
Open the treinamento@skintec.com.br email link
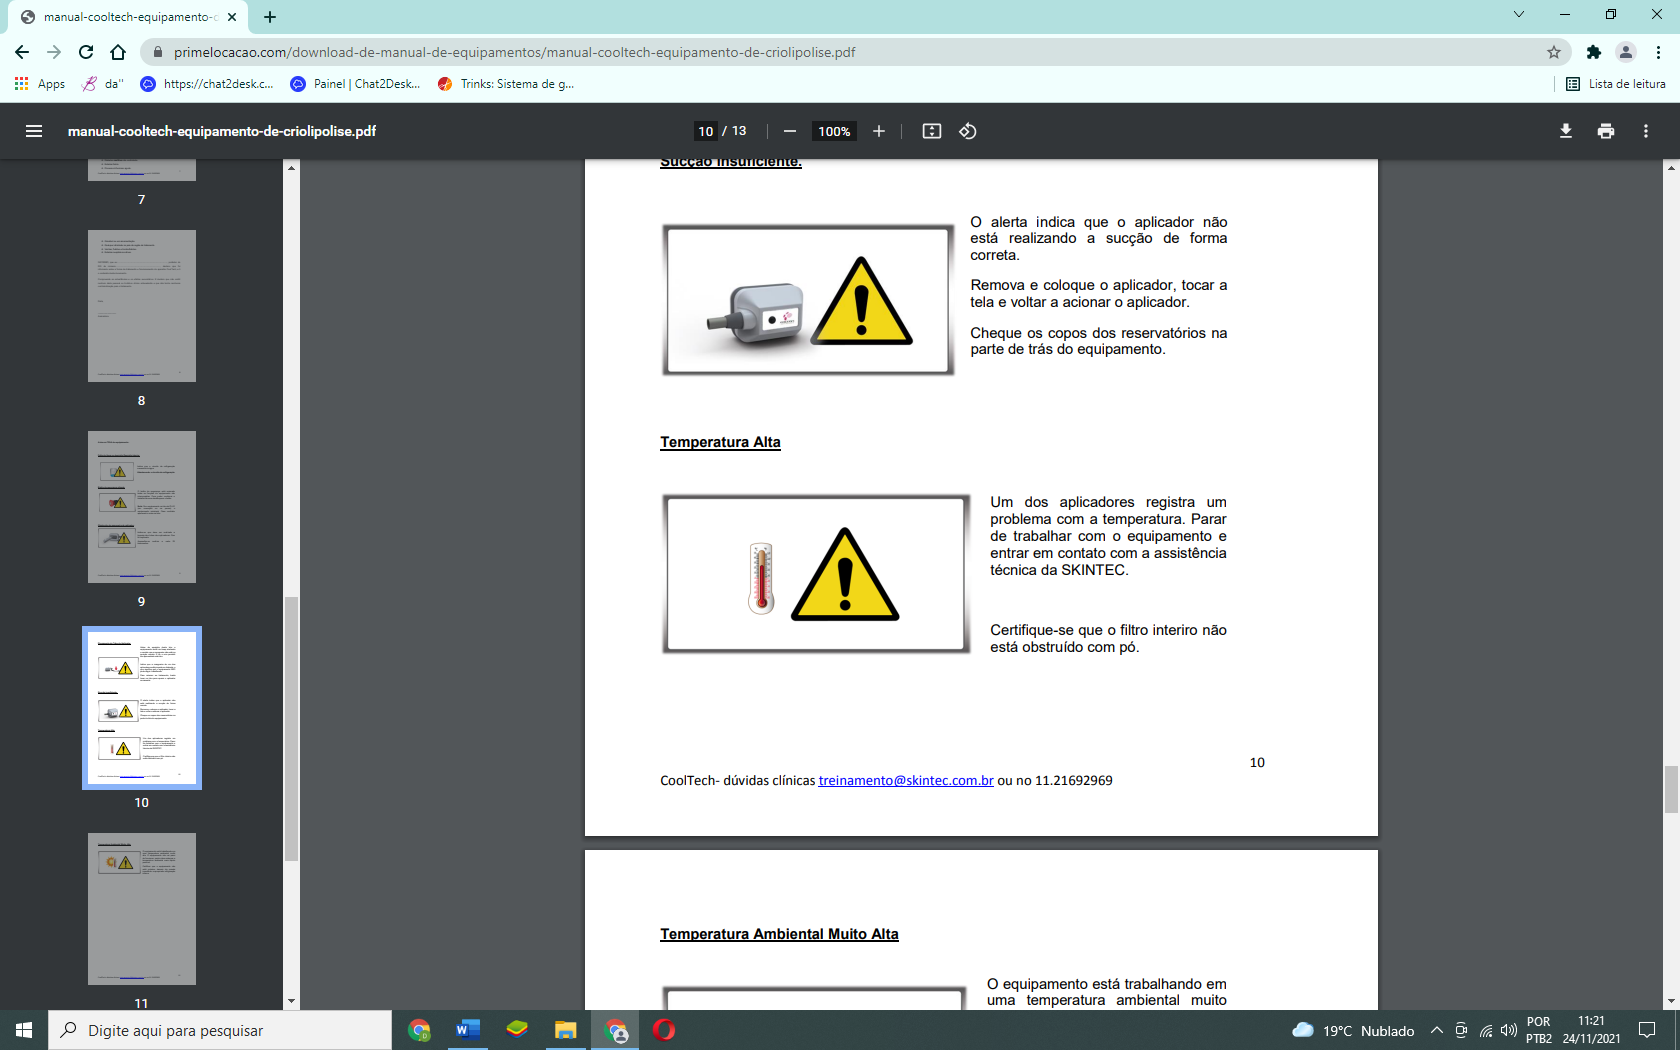906,781
